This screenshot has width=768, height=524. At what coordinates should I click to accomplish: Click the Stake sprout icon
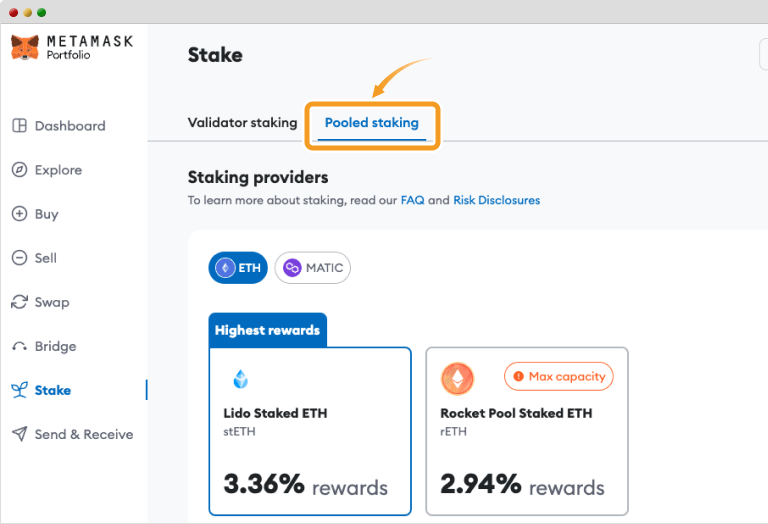(x=19, y=390)
